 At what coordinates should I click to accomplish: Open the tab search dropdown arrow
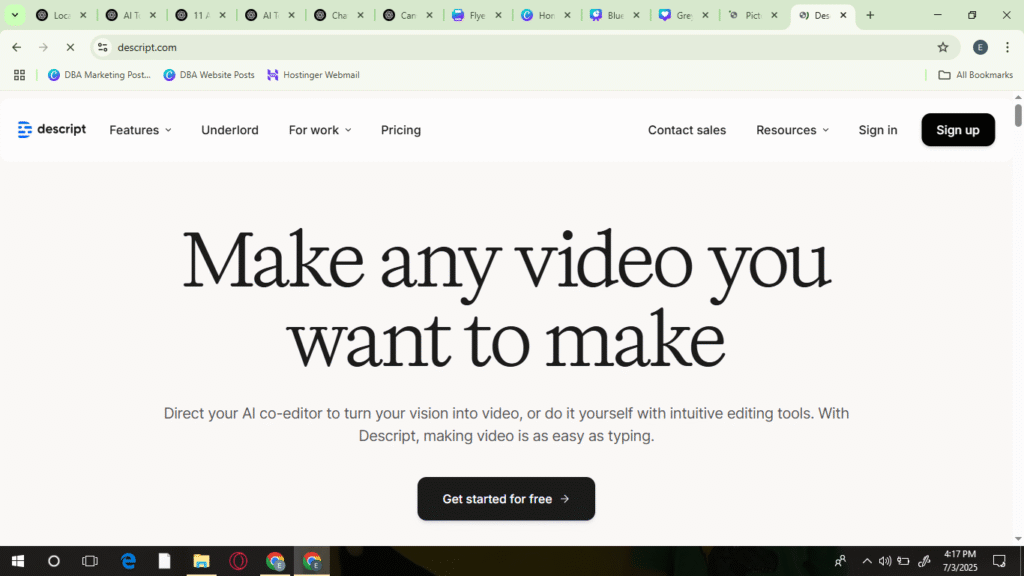click(x=14, y=15)
